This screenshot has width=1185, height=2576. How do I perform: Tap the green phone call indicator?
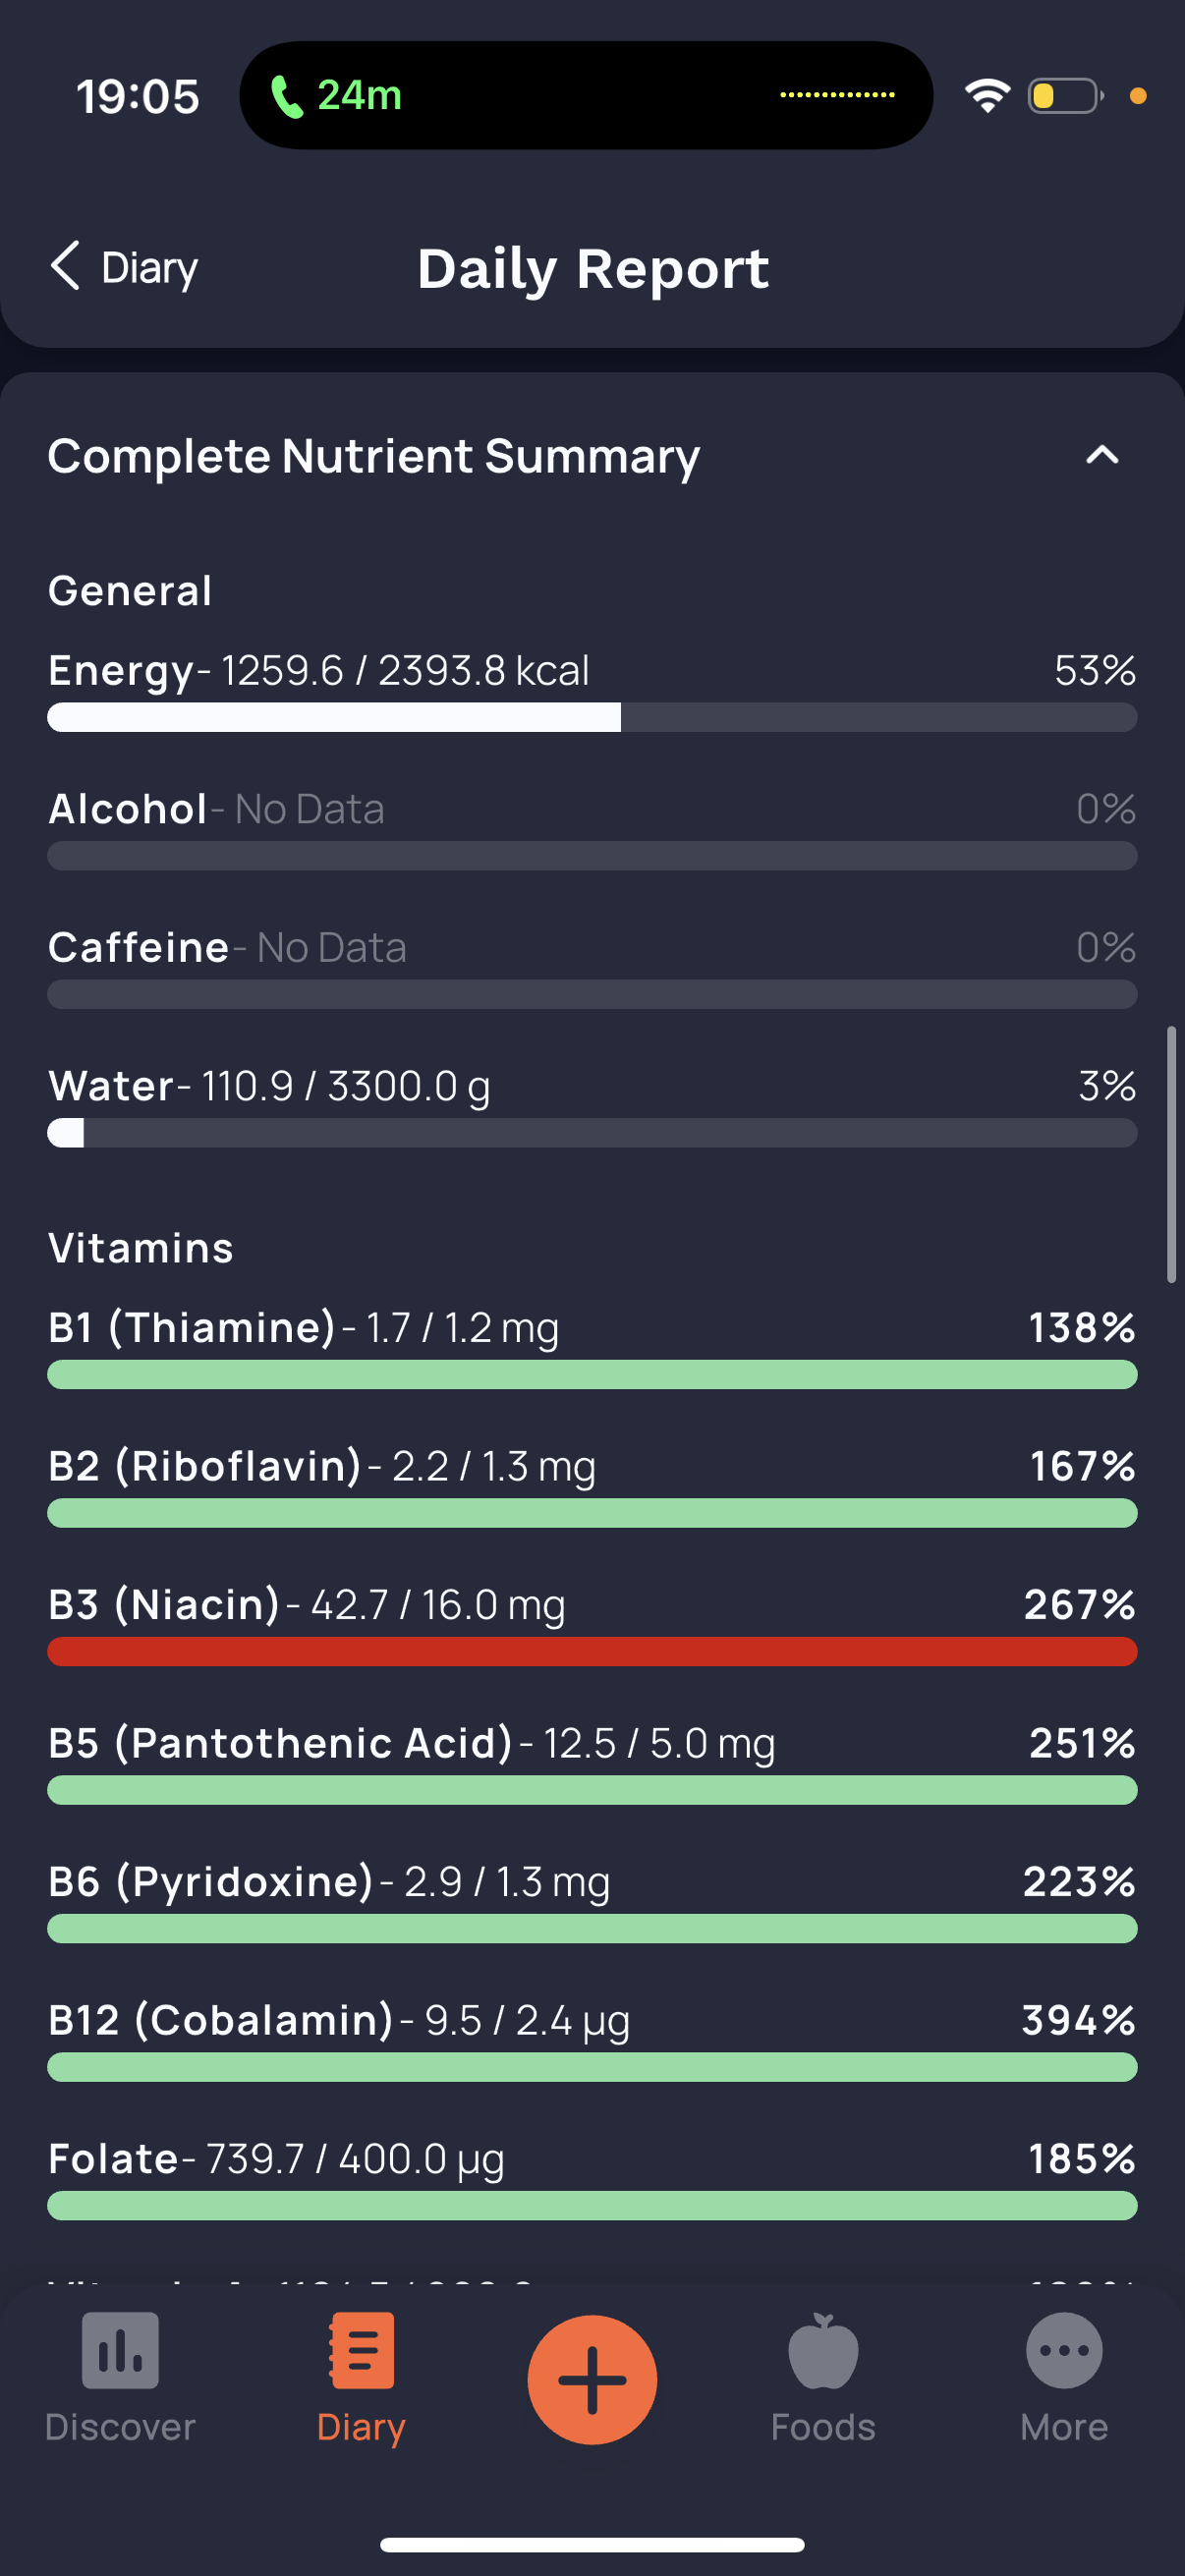point(287,96)
